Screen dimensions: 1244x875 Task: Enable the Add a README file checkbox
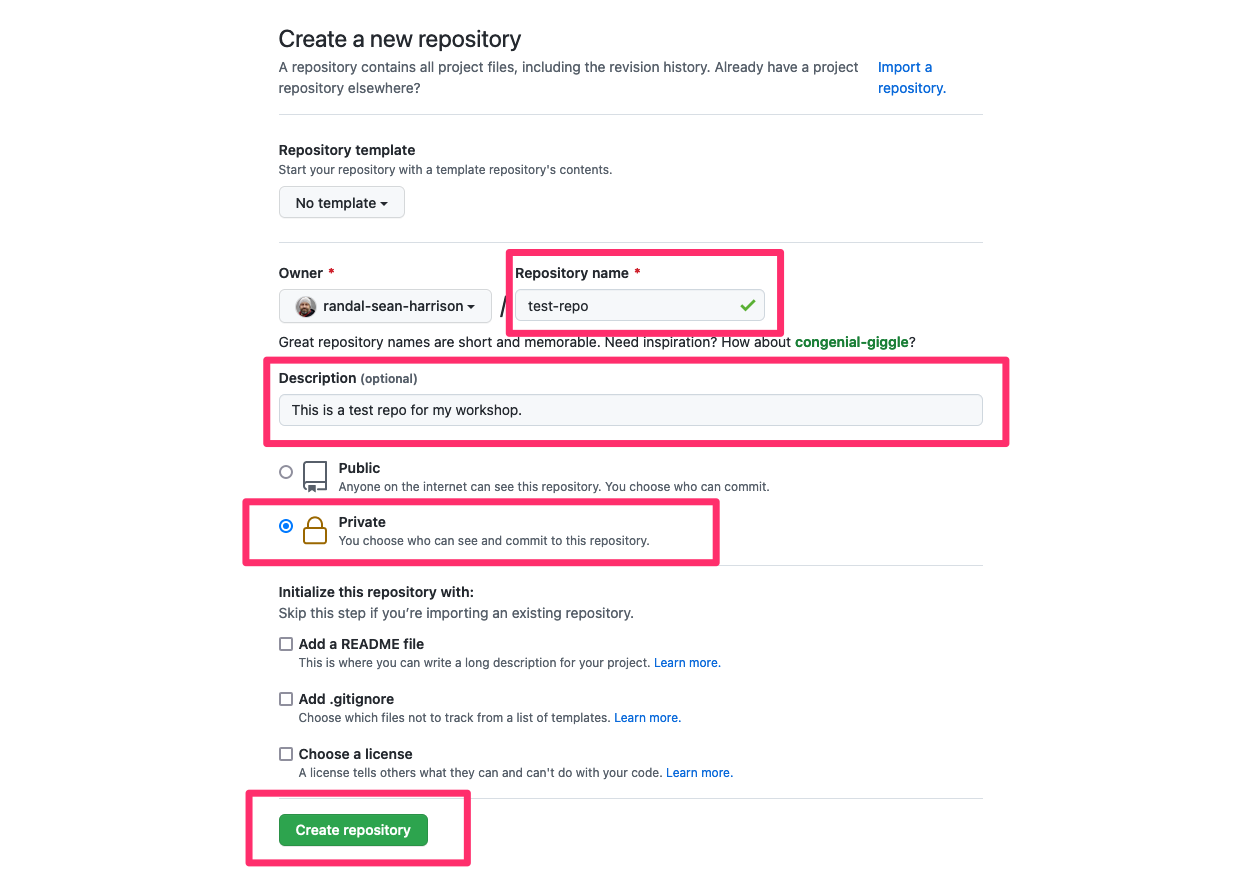pyautogui.click(x=286, y=643)
